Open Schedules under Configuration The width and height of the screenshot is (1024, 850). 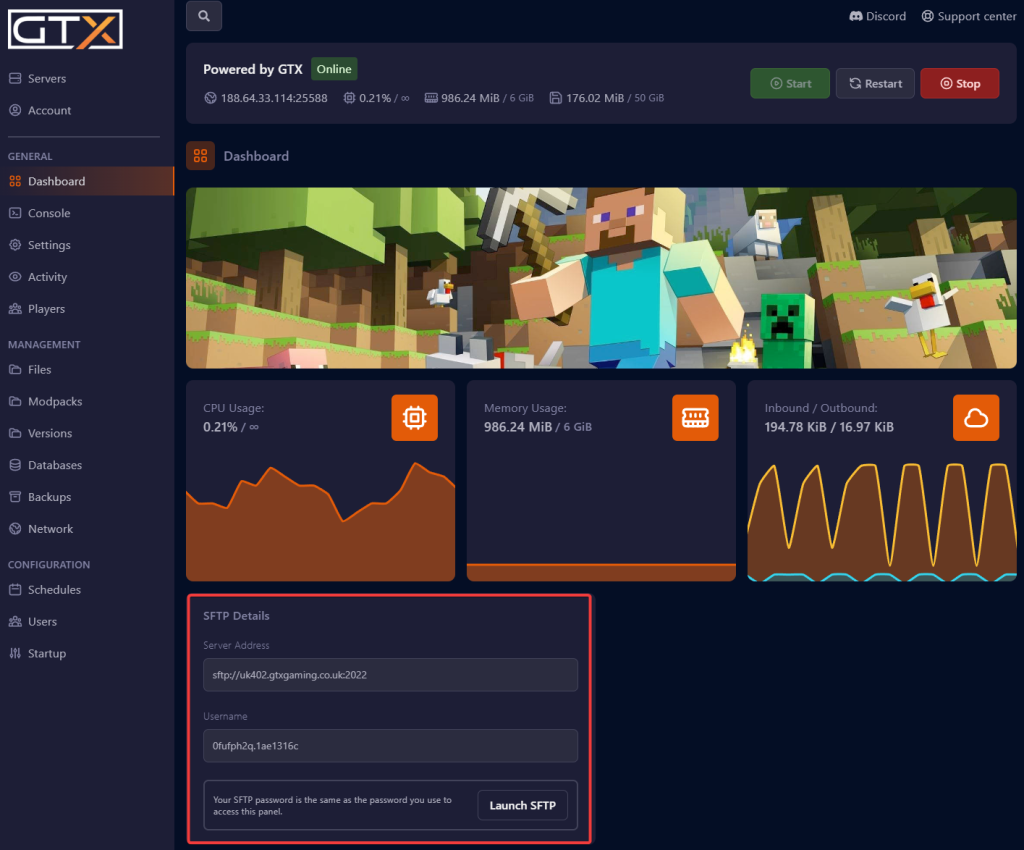[87, 590]
